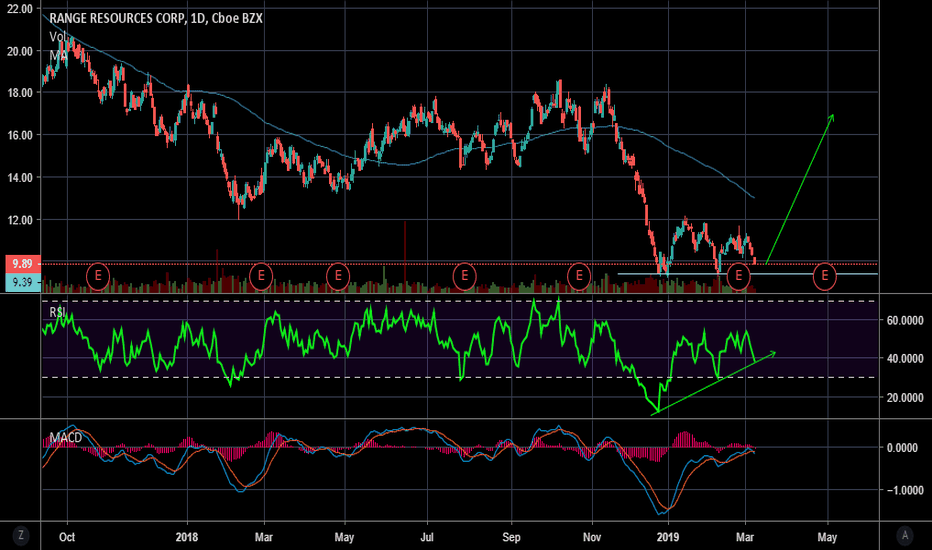
Task: Click the red 9.89 current price label
Action: 23,263
